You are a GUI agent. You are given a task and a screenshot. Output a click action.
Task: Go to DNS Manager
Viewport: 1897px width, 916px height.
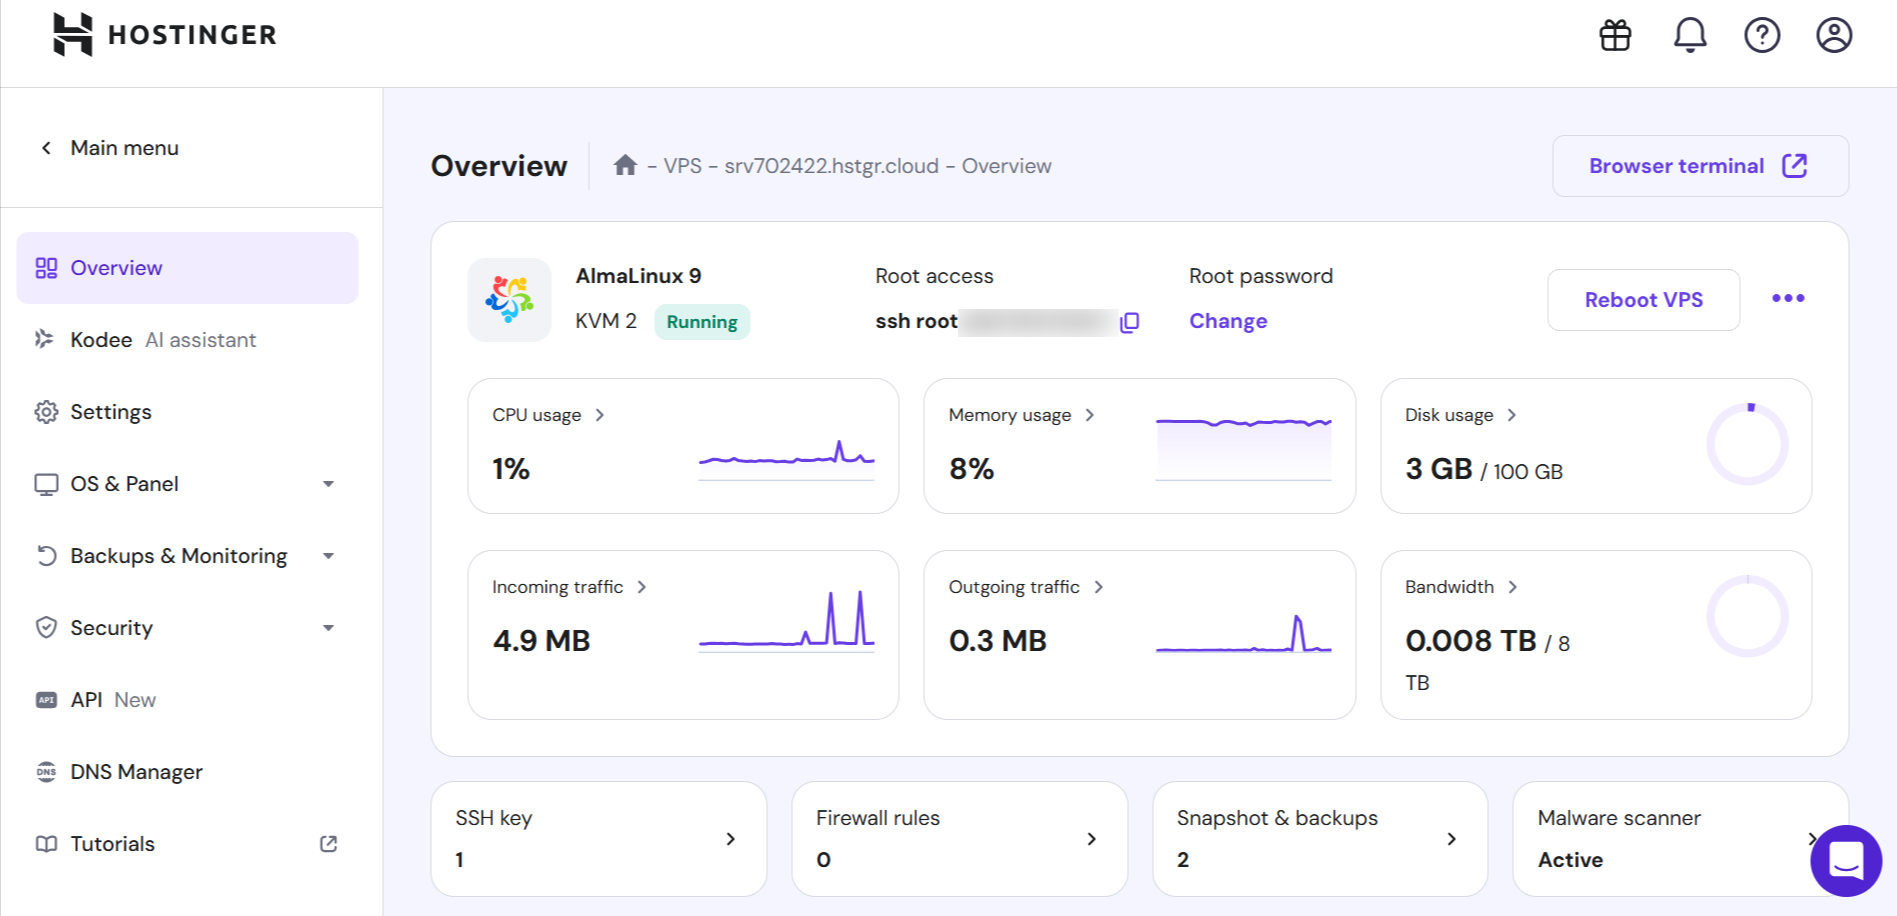[x=136, y=771]
